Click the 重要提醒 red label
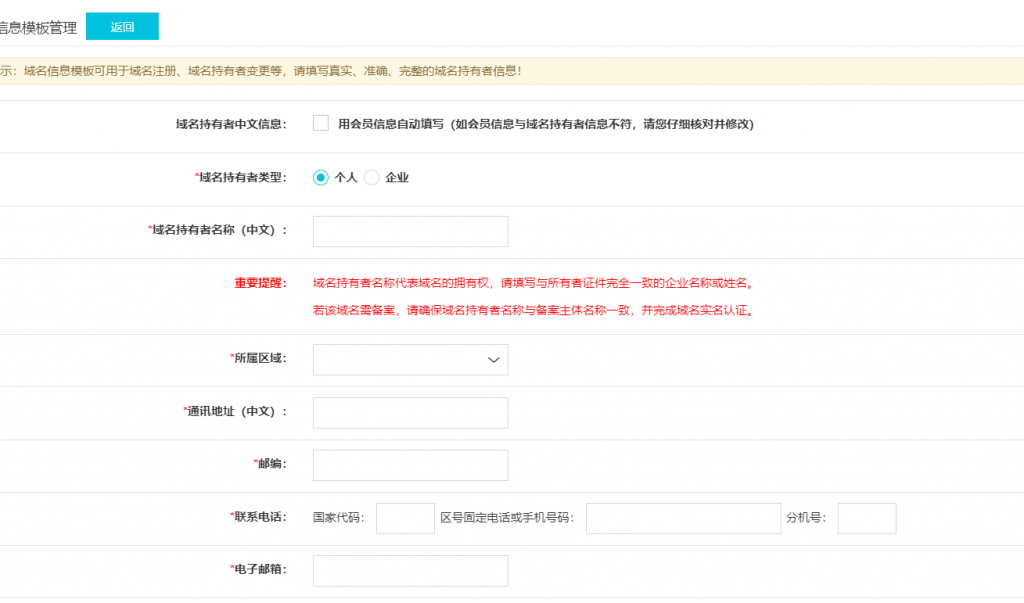The width and height of the screenshot is (1024, 603). 261,283
